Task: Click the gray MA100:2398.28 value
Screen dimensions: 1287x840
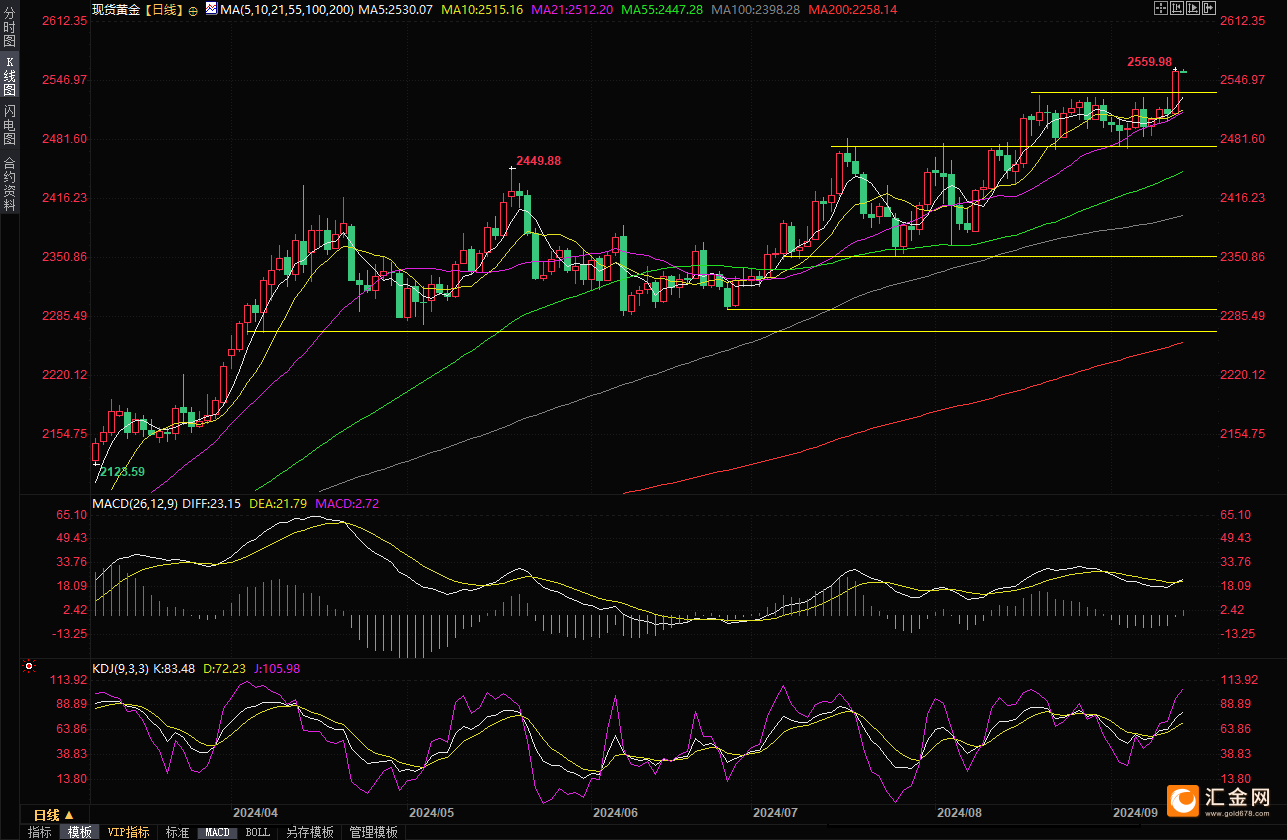Action: (756, 9)
